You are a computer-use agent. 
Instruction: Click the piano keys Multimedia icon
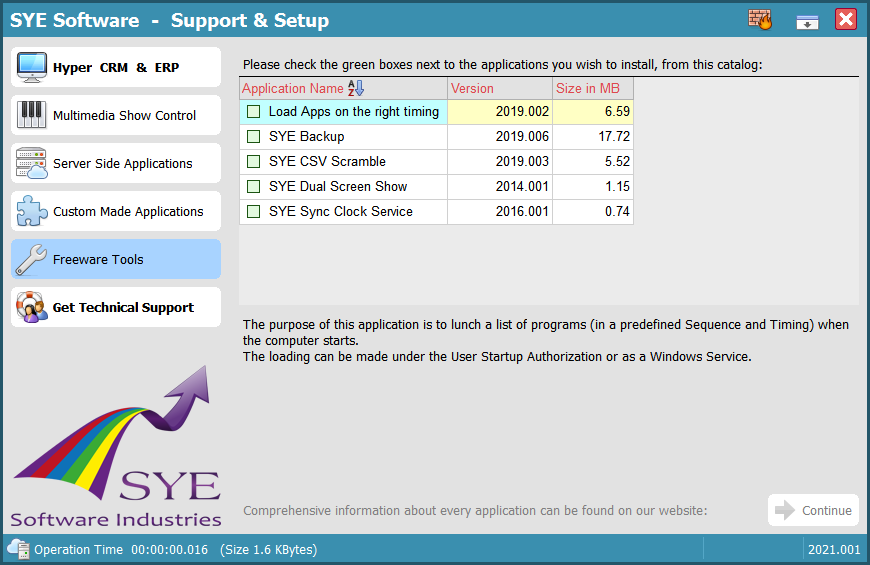32,115
